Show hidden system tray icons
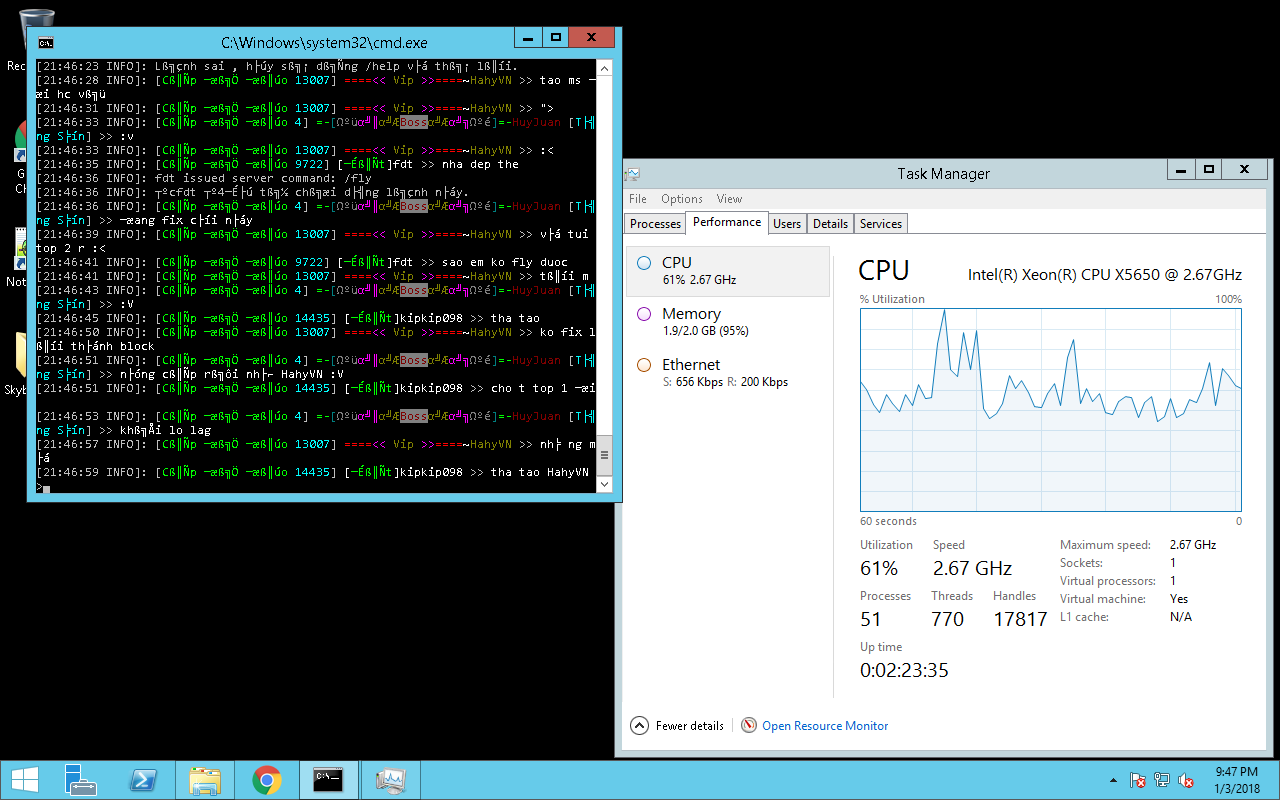This screenshot has width=1280, height=800. tap(1114, 780)
